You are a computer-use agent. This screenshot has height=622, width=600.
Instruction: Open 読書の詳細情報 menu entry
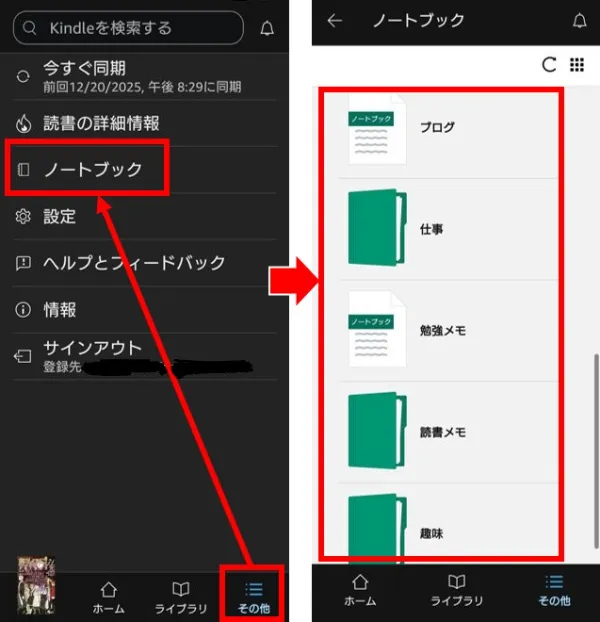click(x=100, y=123)
